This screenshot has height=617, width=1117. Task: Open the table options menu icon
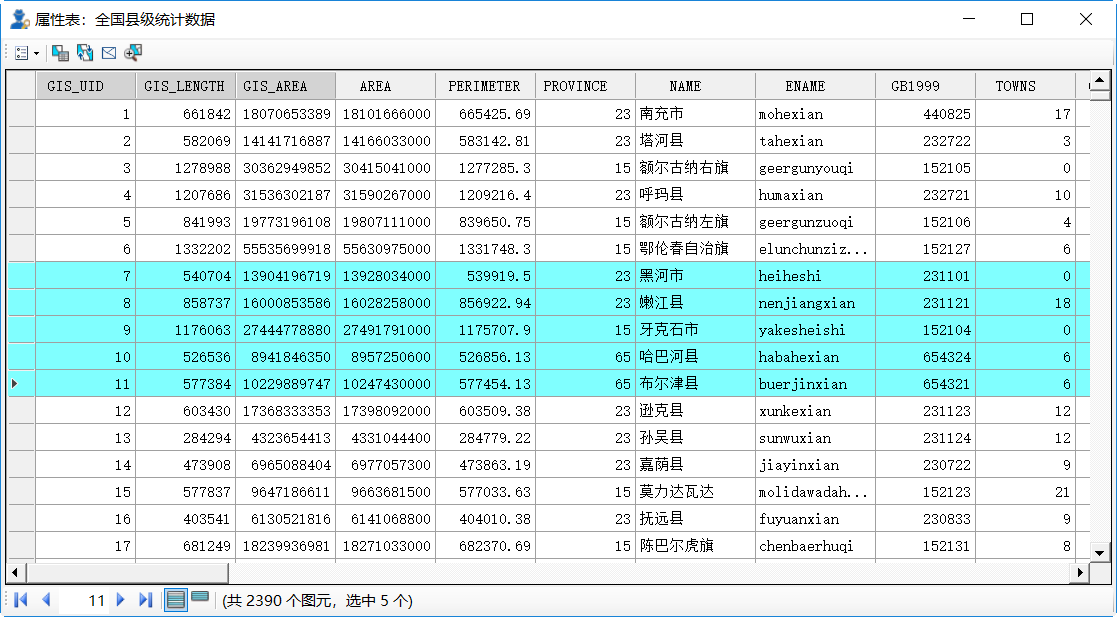[x=22, y=53]
